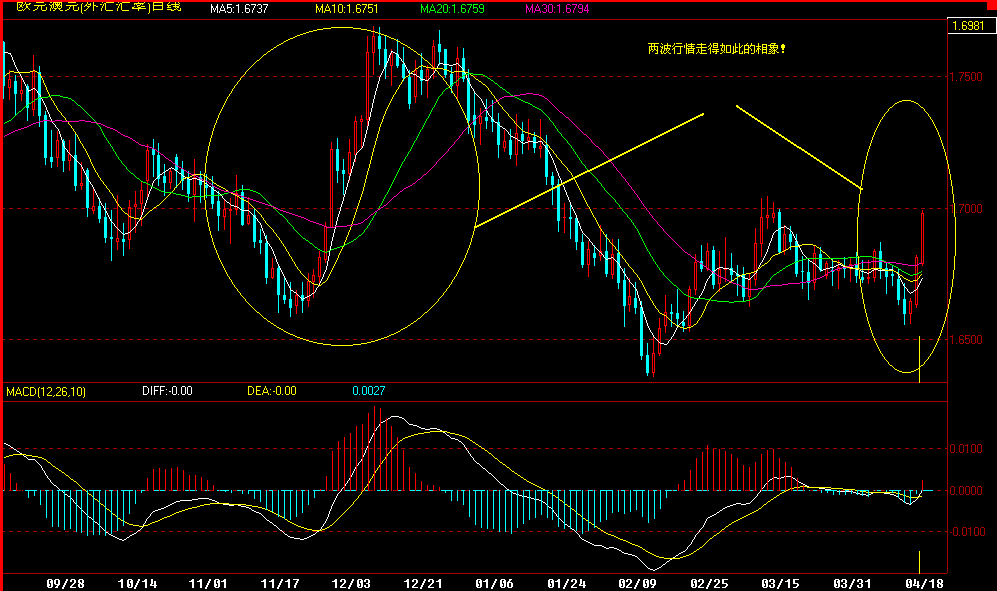Click the cyan 0.0027 MACD value

point(368,392)
